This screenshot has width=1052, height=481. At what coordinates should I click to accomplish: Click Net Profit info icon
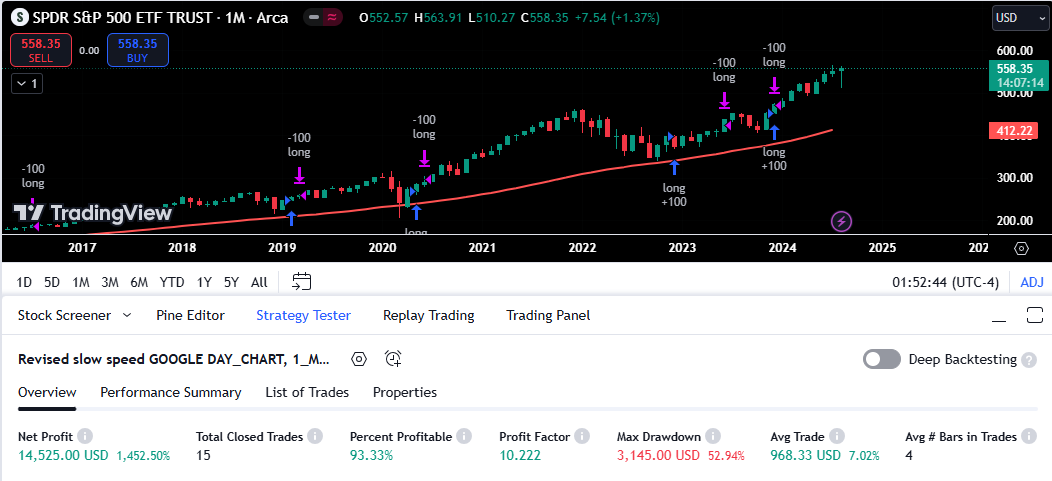coord(86,437)
